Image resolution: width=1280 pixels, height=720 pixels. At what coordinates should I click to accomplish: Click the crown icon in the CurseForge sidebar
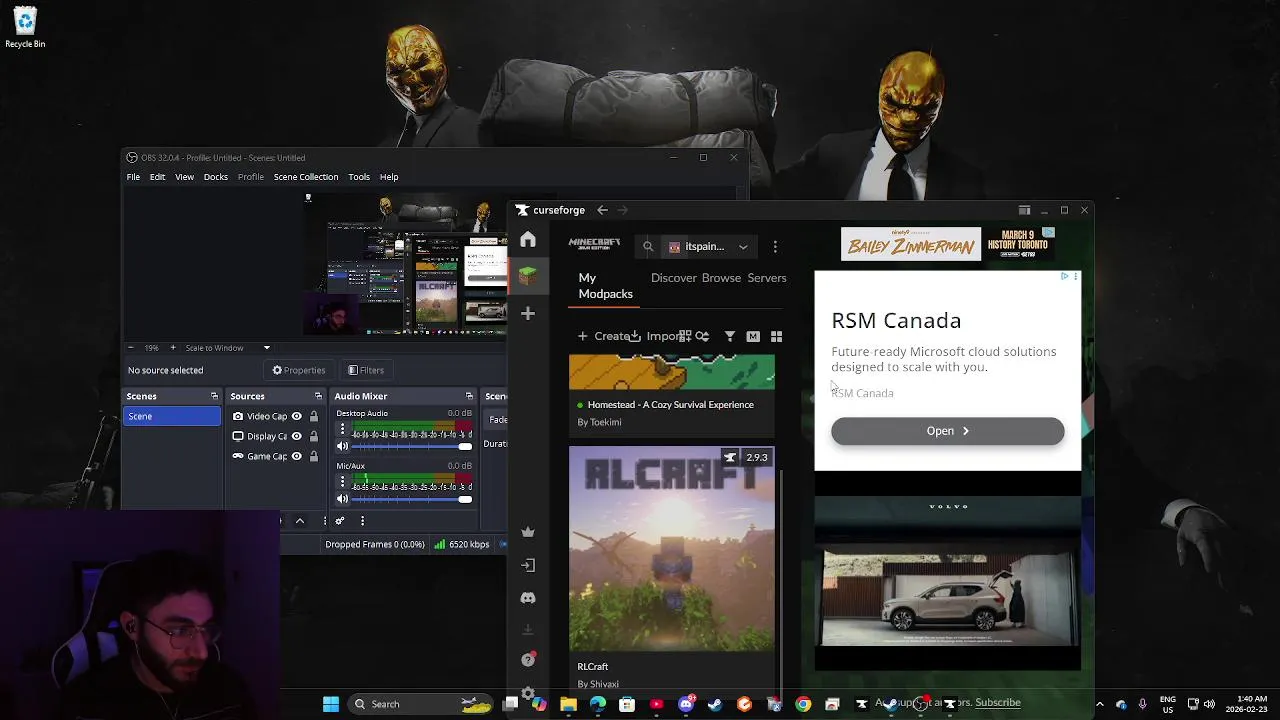[528, 532]
